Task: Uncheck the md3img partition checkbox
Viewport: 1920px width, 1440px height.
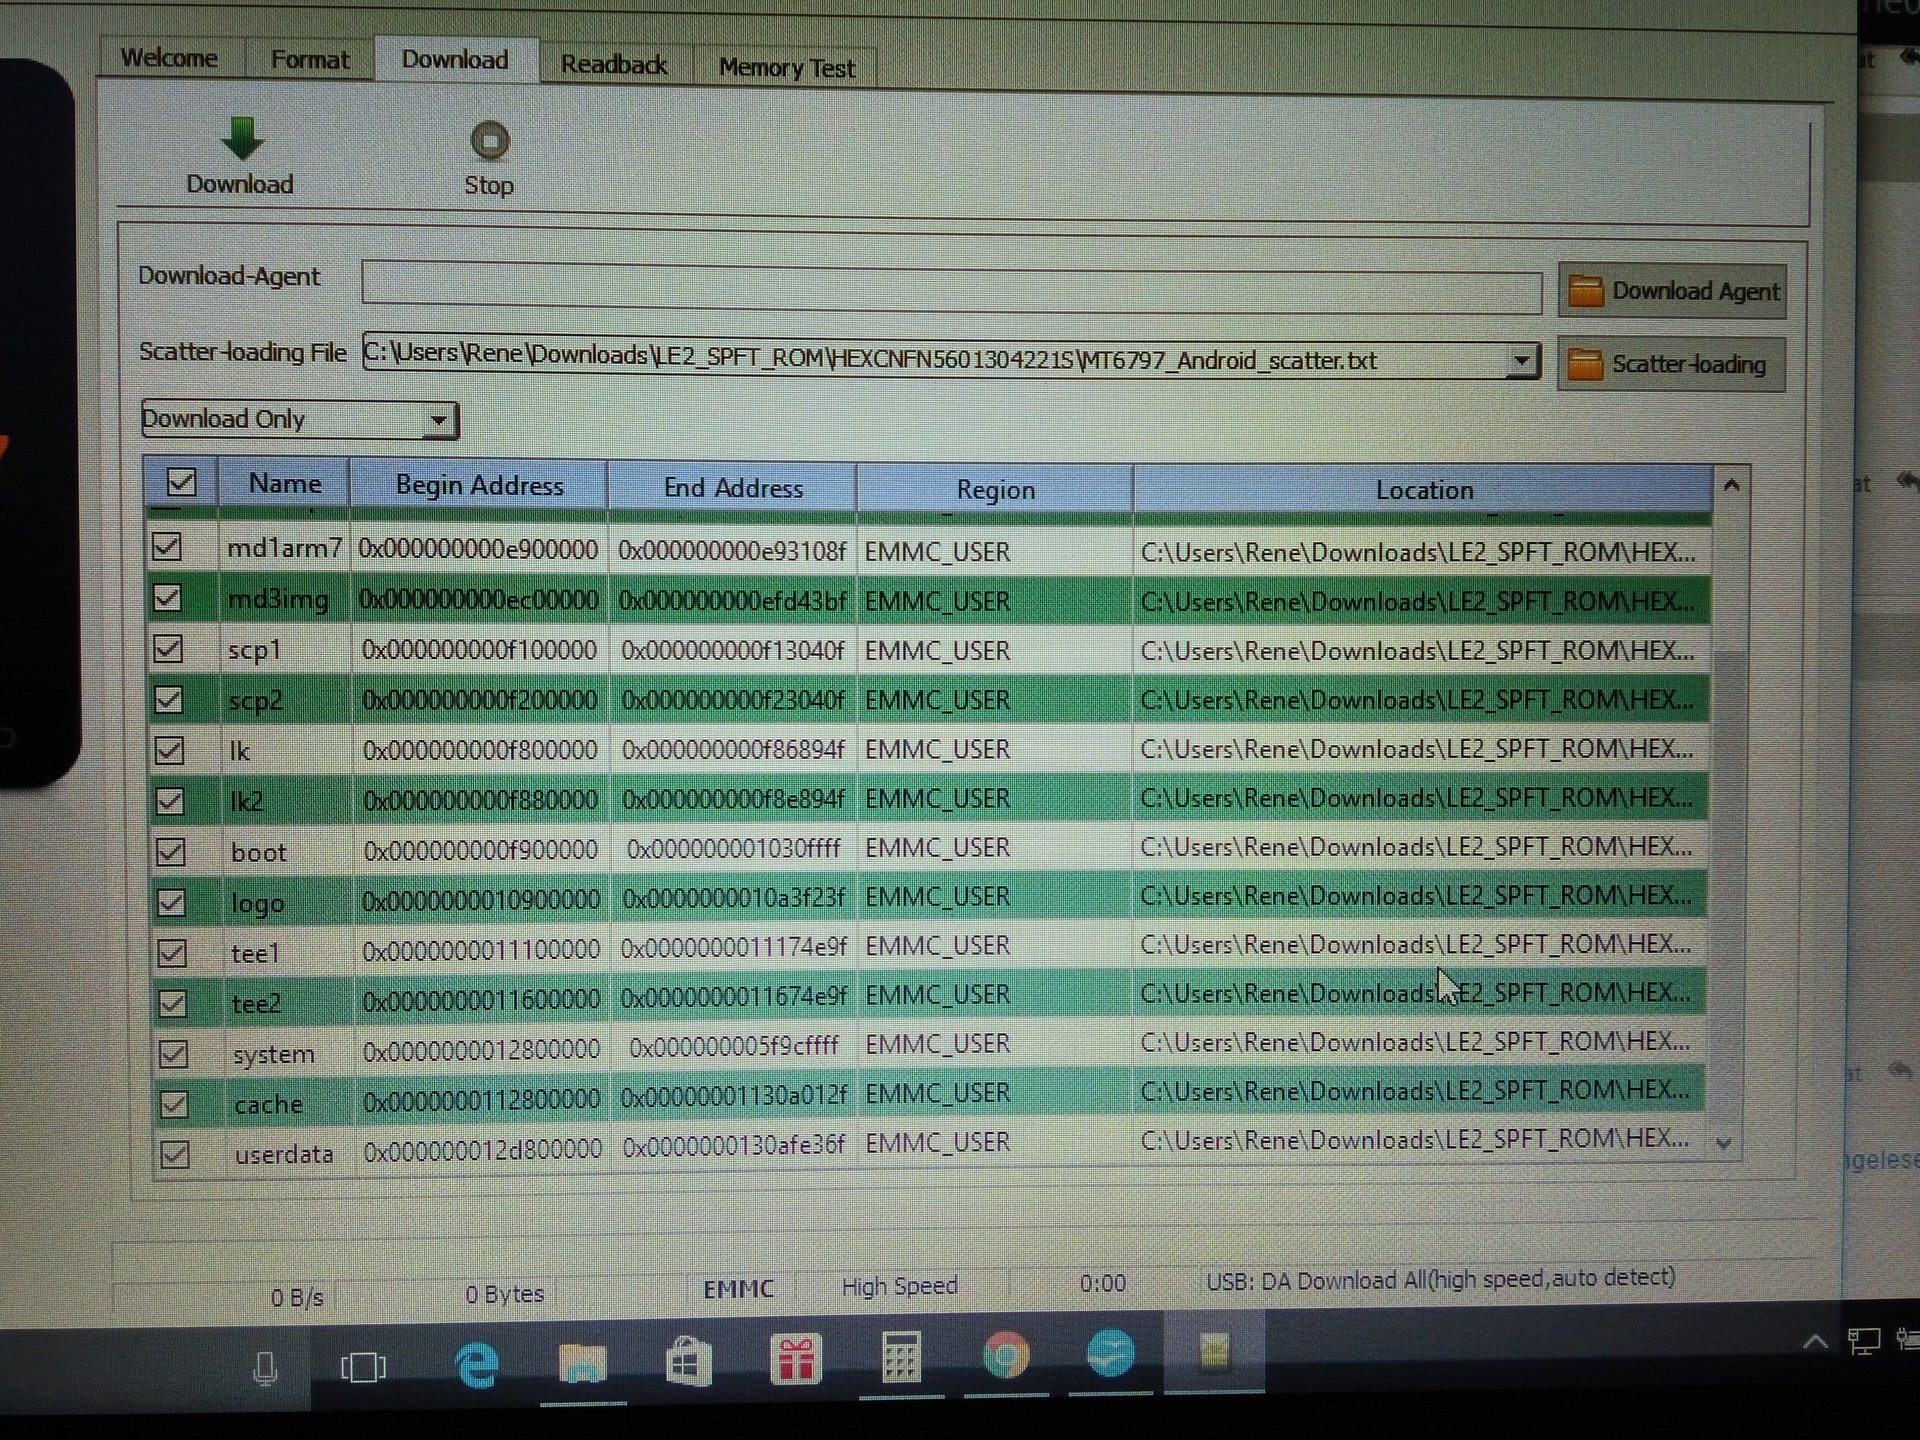Action: point(167,597)
